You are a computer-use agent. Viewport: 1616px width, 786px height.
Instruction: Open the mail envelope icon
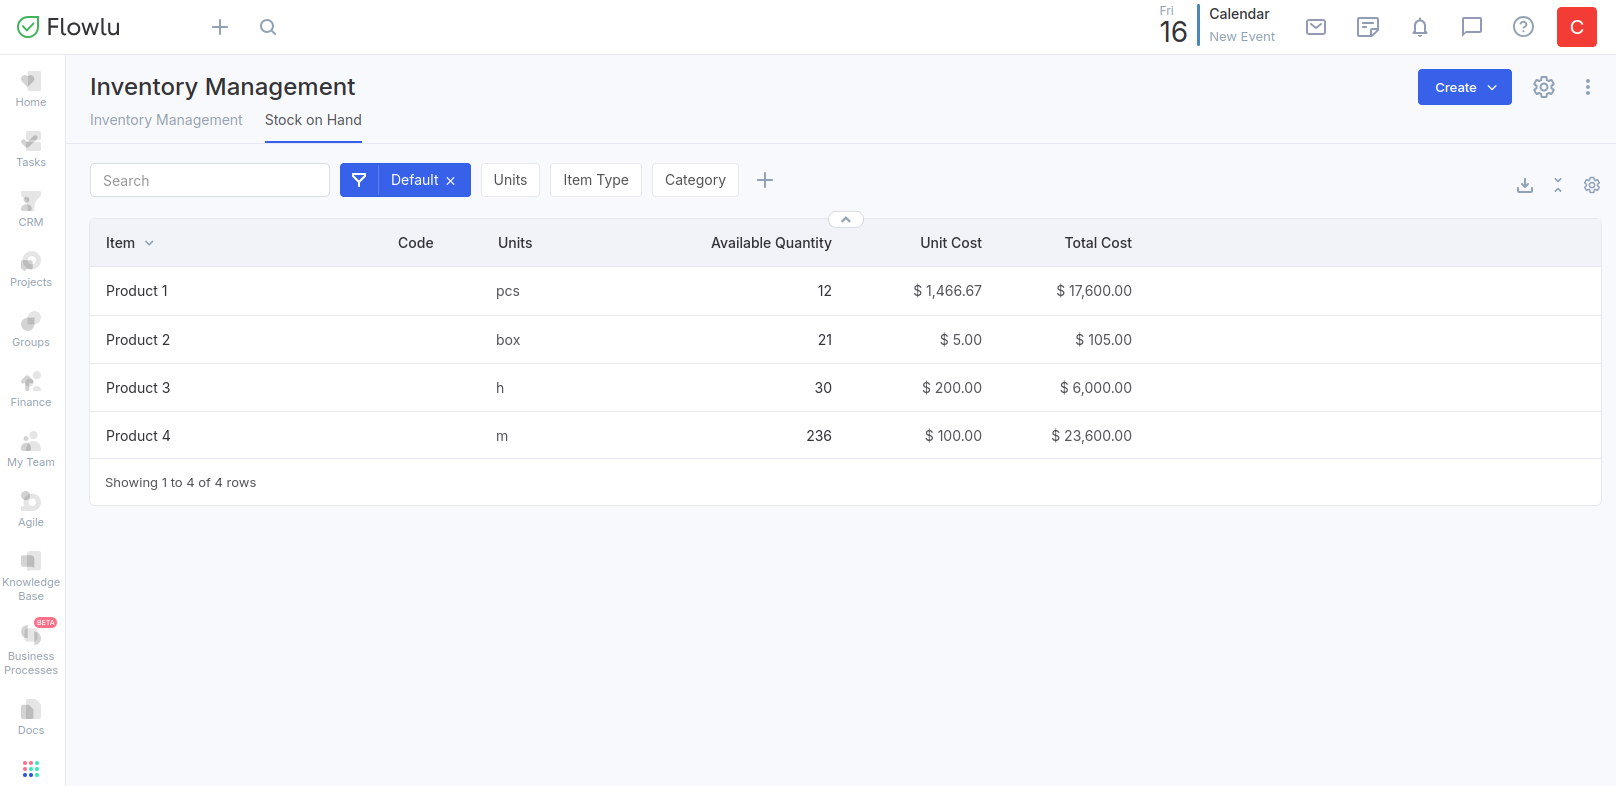(x=1316, y=27)
